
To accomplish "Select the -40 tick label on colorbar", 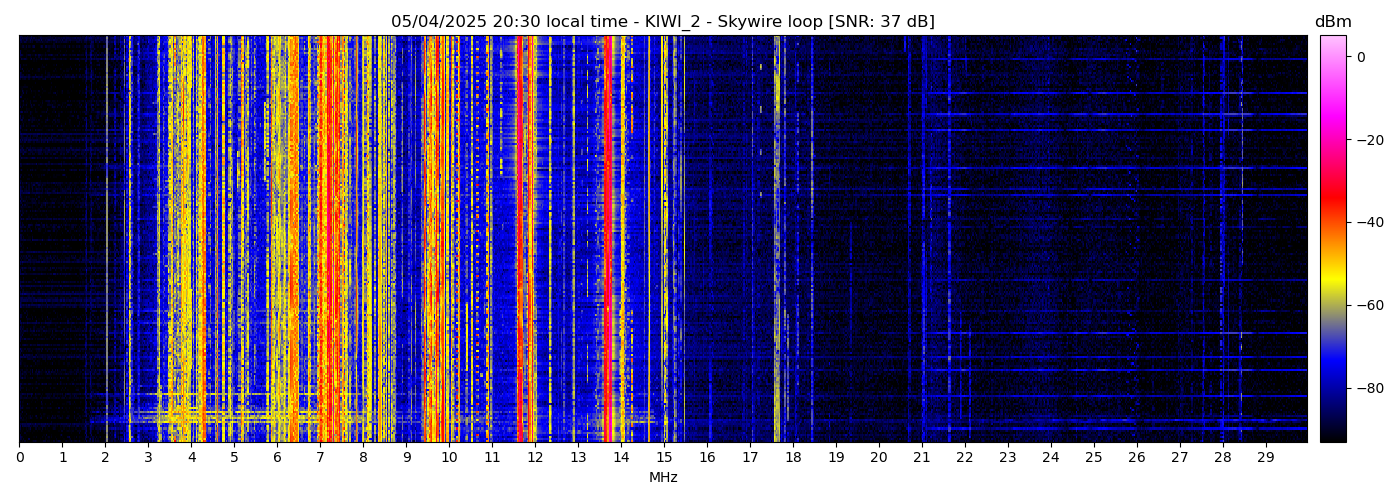I will [x=1367, y=222].
